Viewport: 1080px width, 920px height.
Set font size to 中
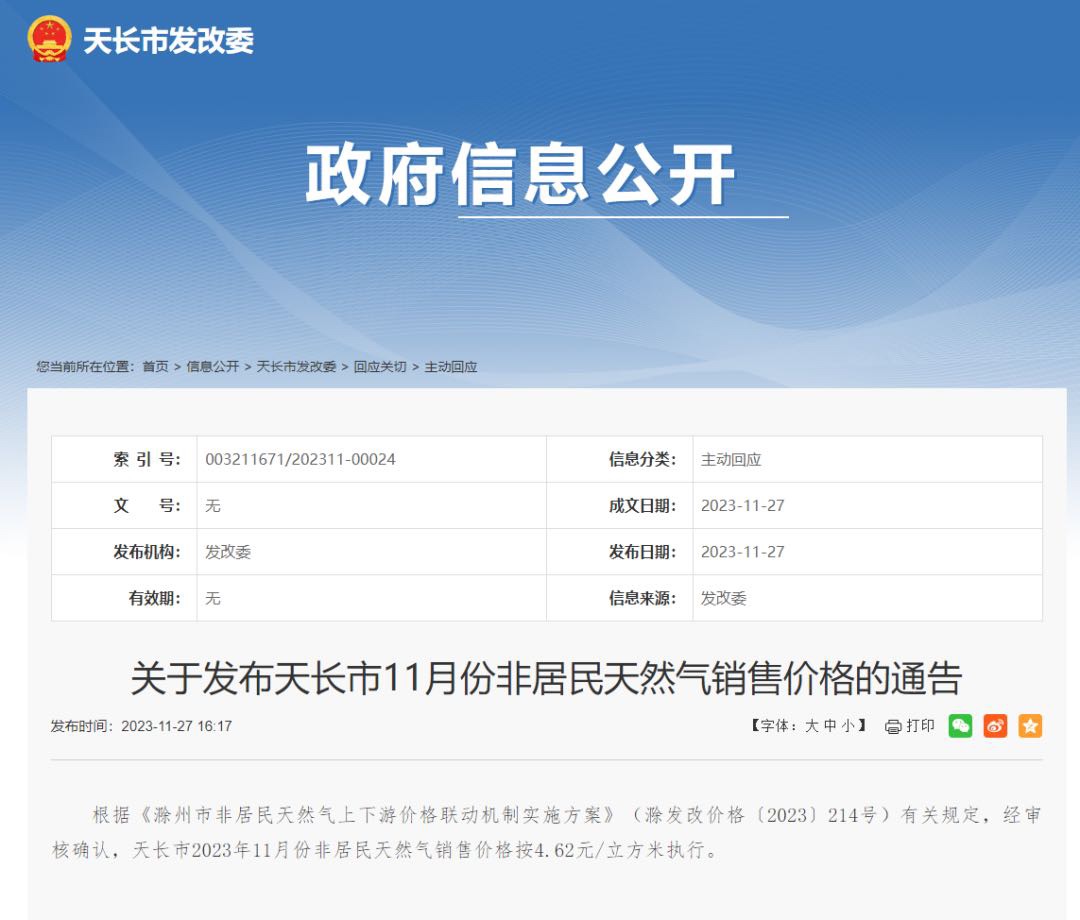[x=830, y=726]
